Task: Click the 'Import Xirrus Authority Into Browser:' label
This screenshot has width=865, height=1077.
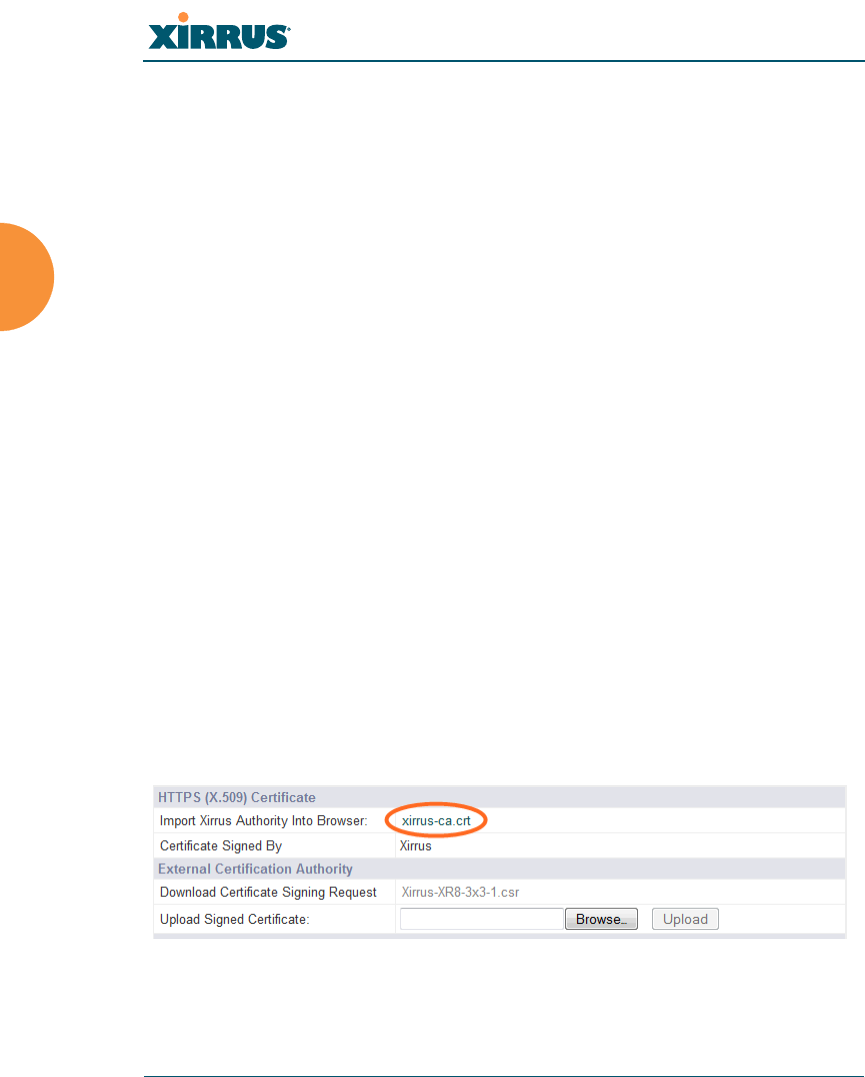Action: 264,821
